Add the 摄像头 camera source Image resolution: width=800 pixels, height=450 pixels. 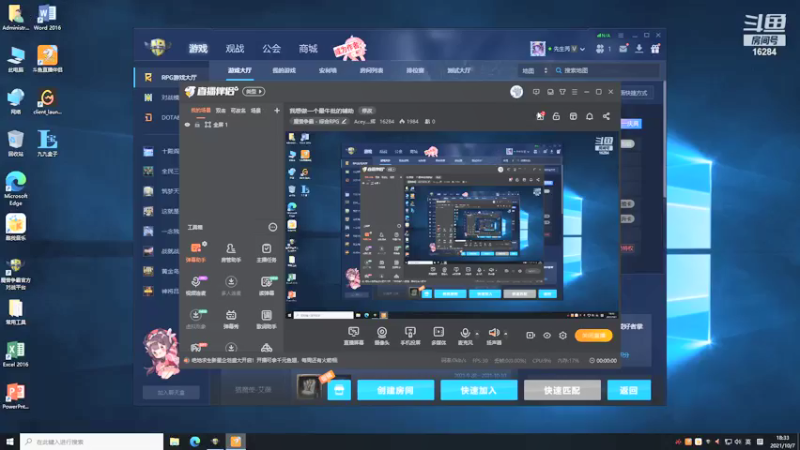pos(382,336)
